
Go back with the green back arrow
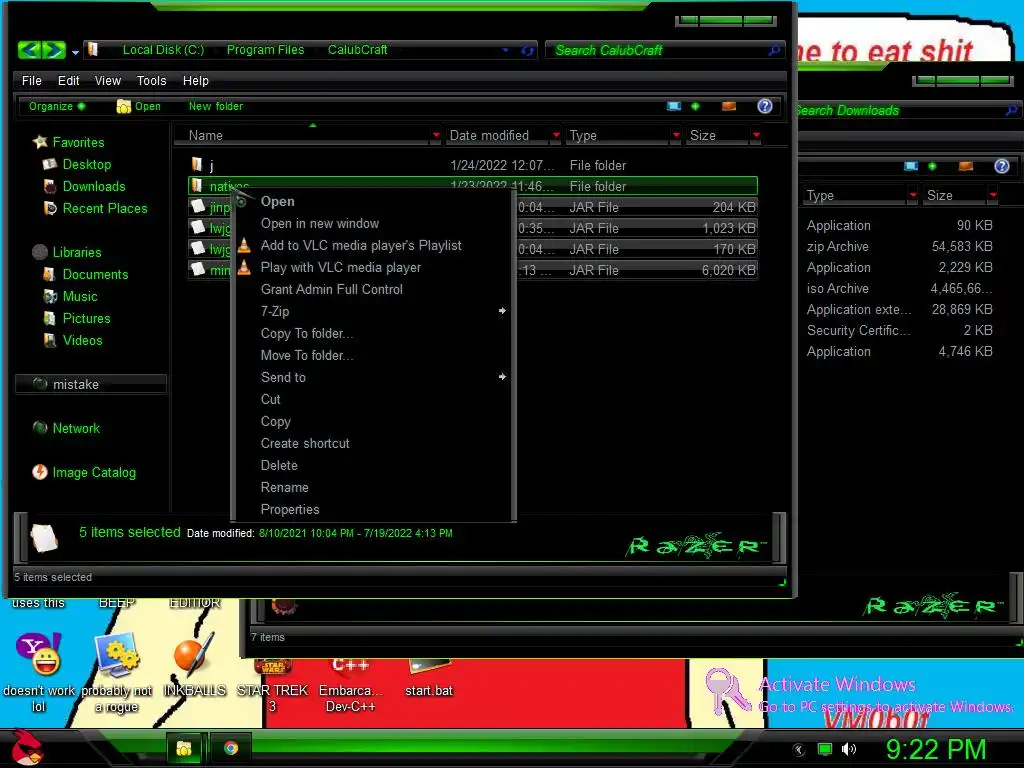point(29,50)
